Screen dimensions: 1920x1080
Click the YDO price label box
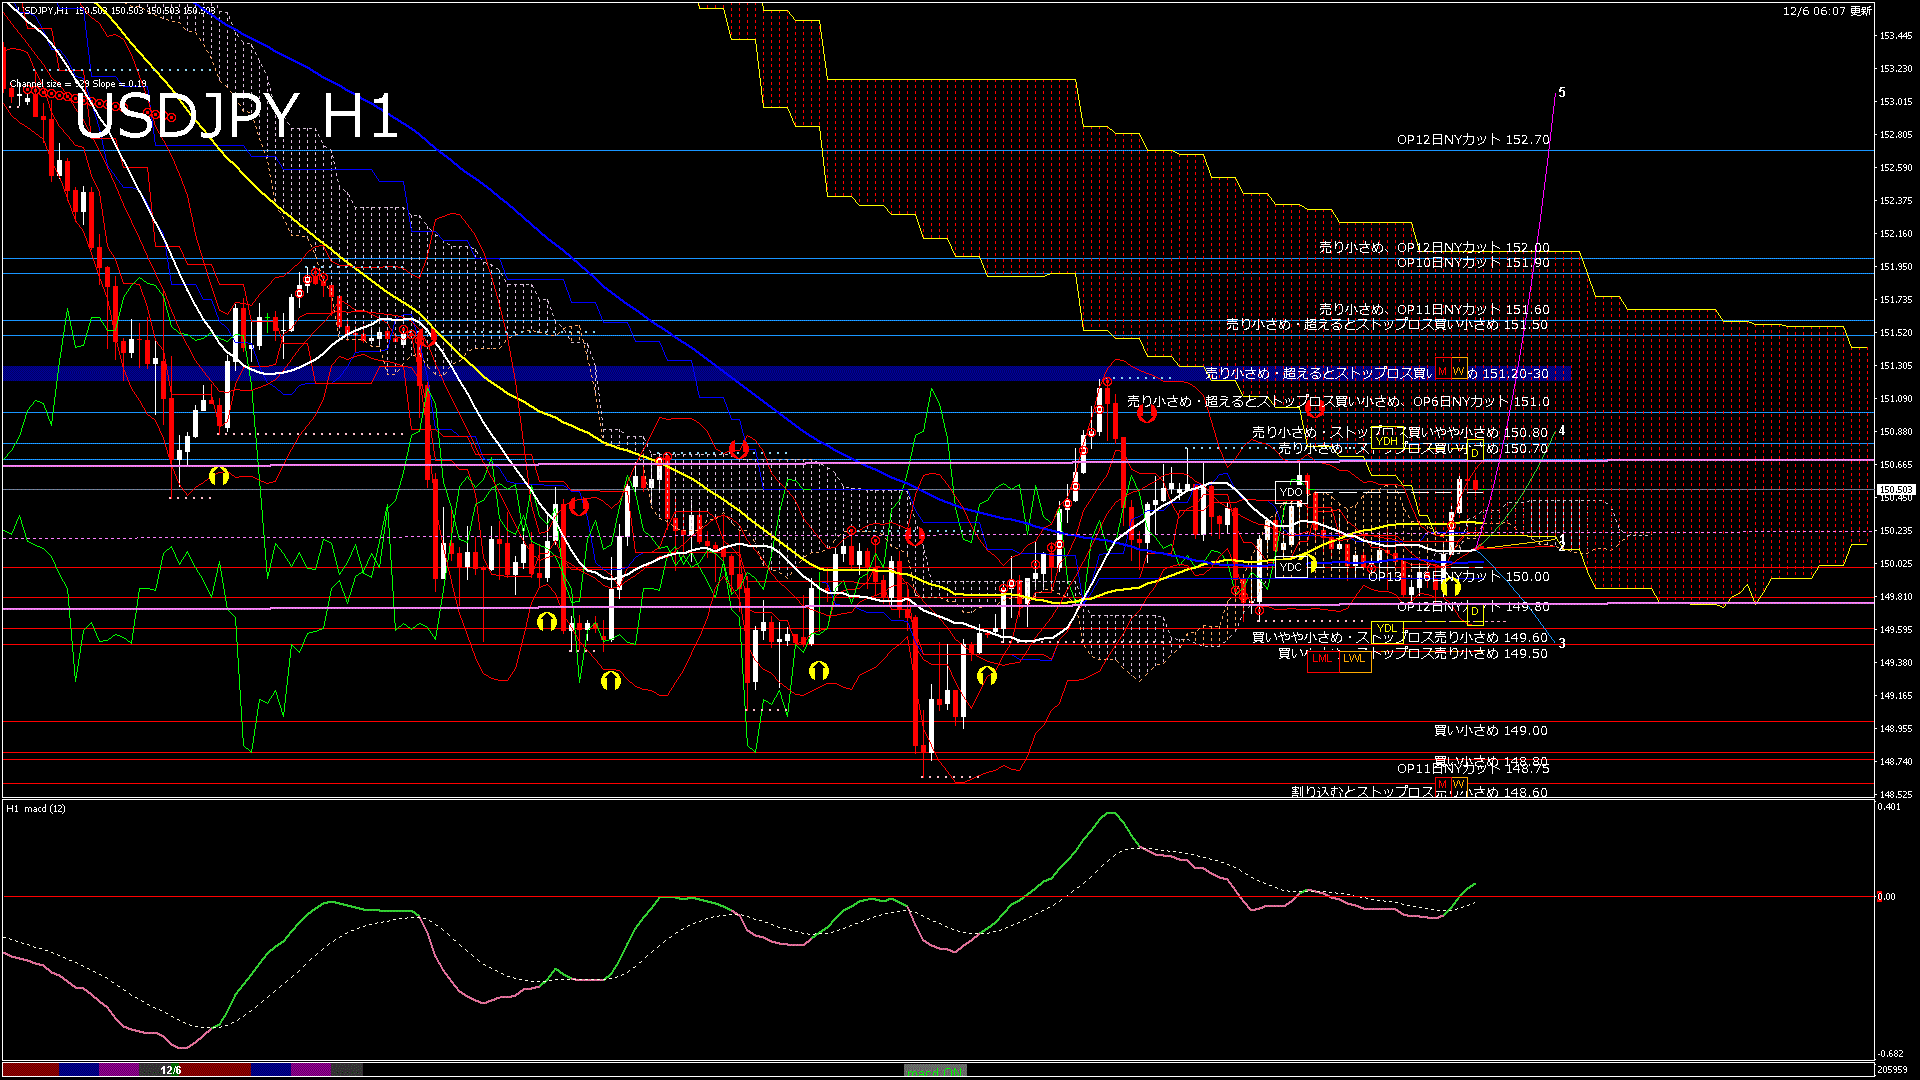click(1291, 492)
